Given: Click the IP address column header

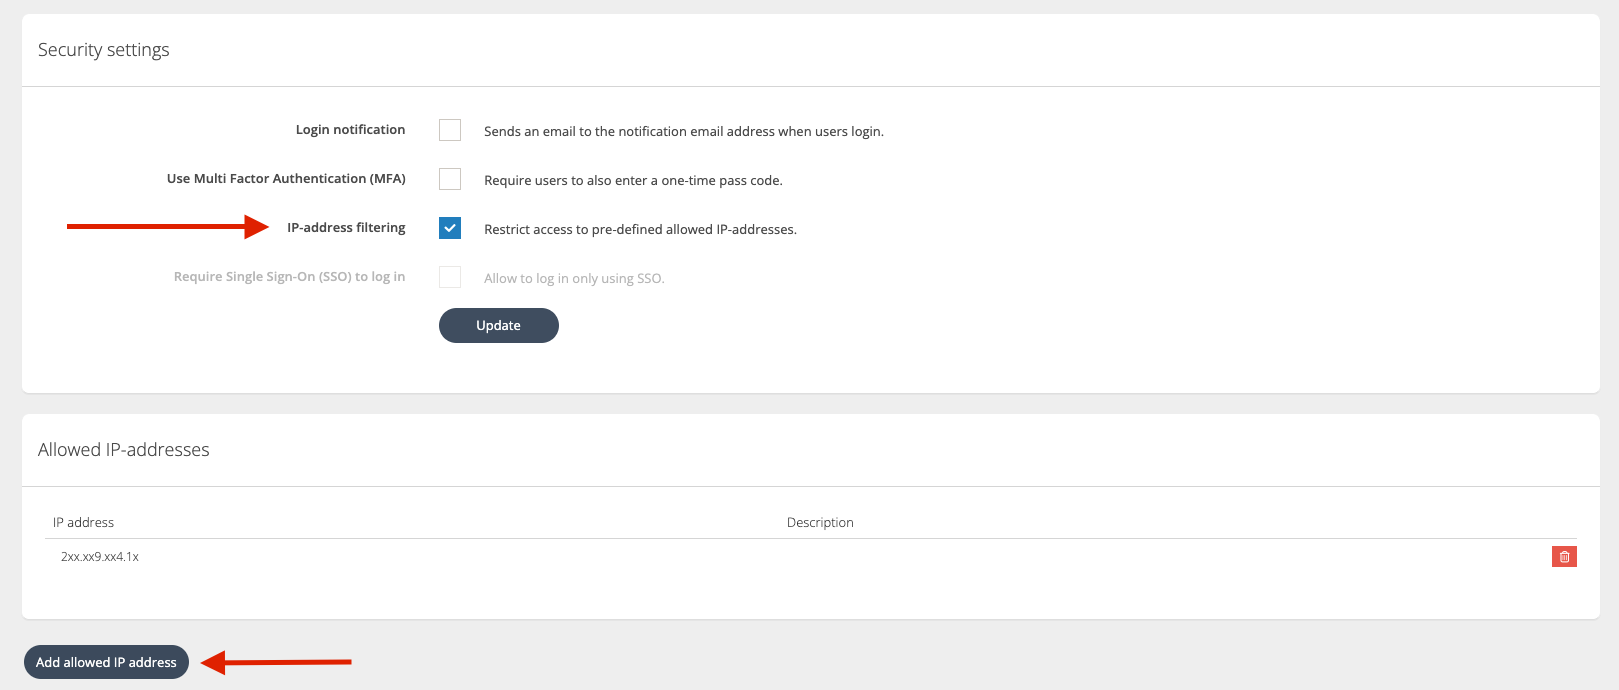Looking at the screenshot, I should click(x=83, y=522).
